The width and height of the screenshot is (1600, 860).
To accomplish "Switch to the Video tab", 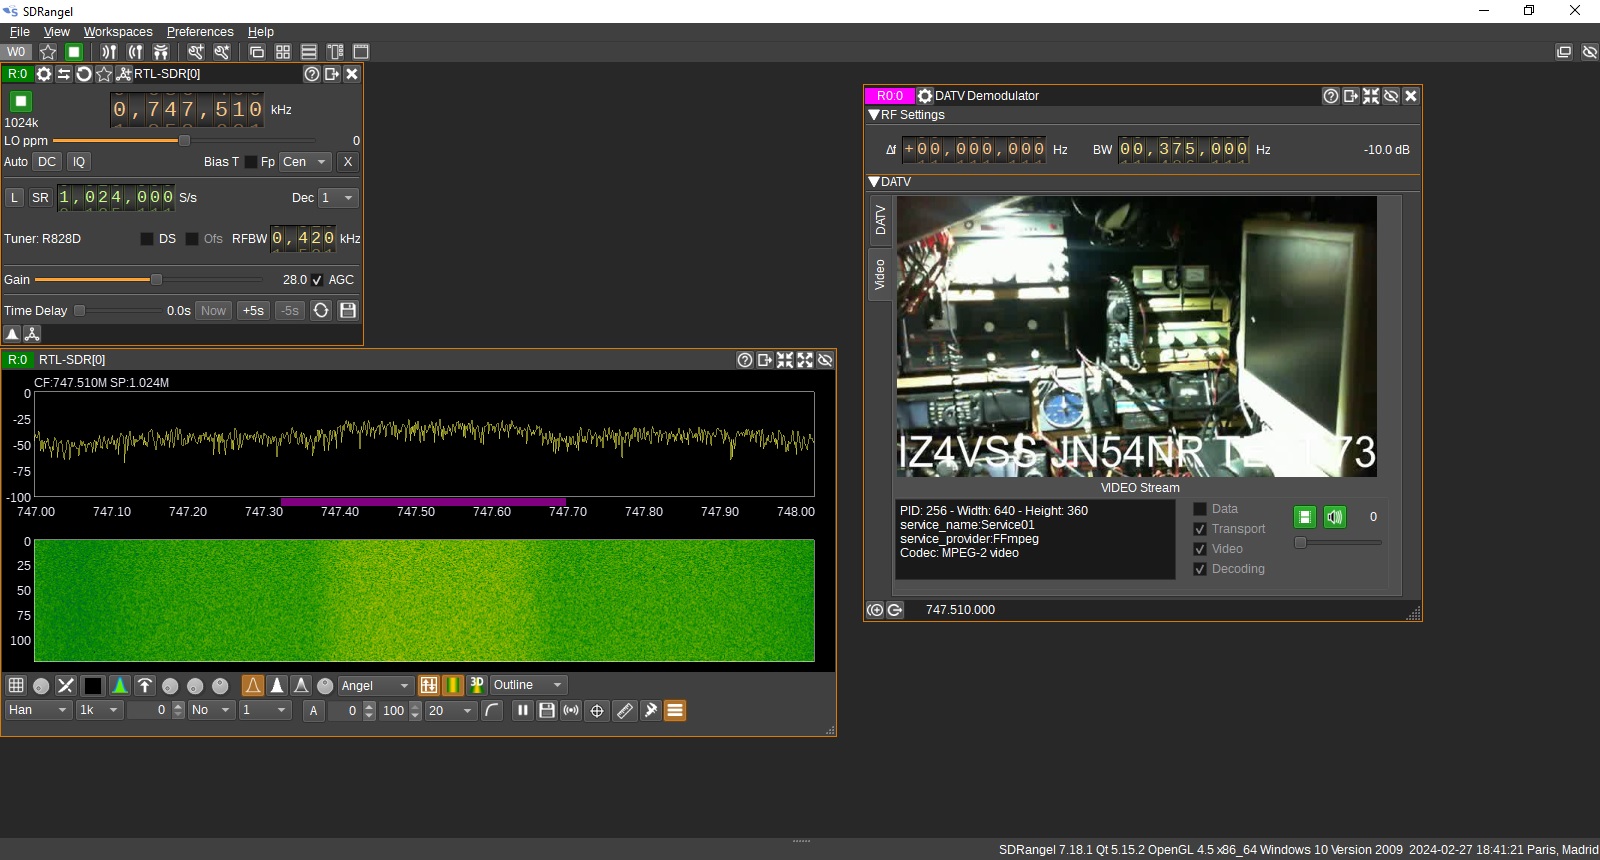I will pyautogui.click(x=880, y=275).
